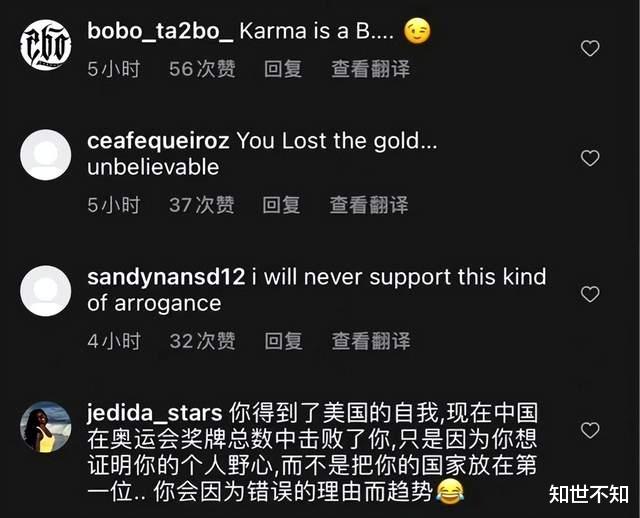This screenshot has width=640, height=518.
Task: Reply to the You Lost the gold comment
Action: click(281, 205)
